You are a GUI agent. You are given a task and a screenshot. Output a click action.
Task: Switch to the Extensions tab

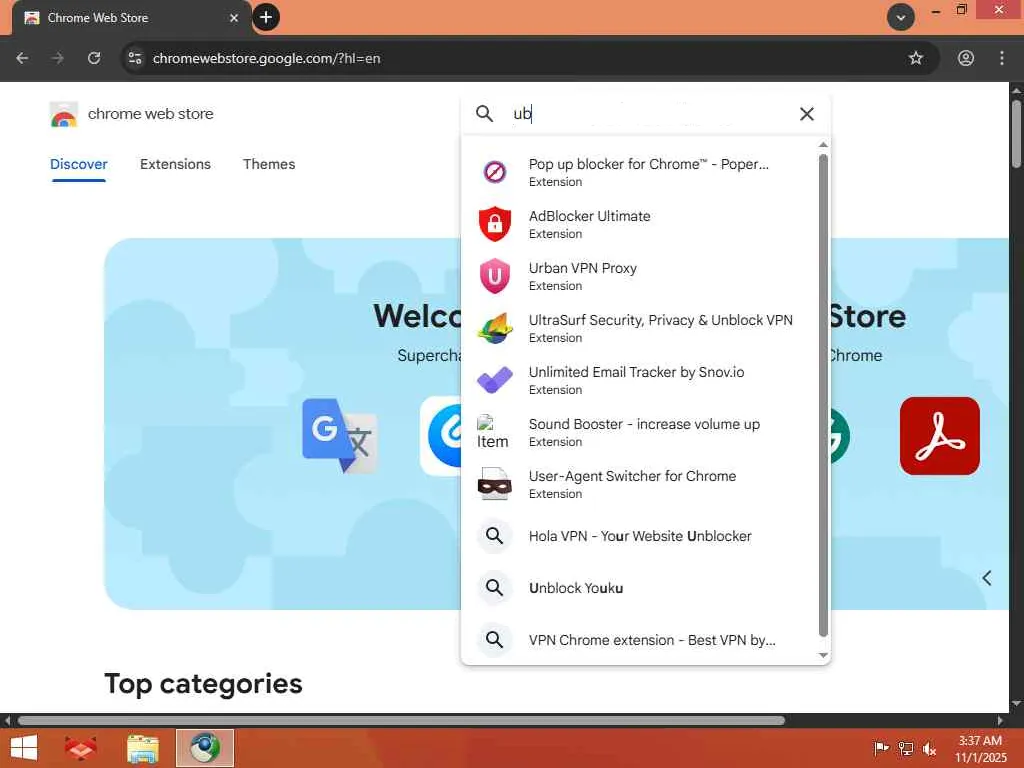(175, 164)
